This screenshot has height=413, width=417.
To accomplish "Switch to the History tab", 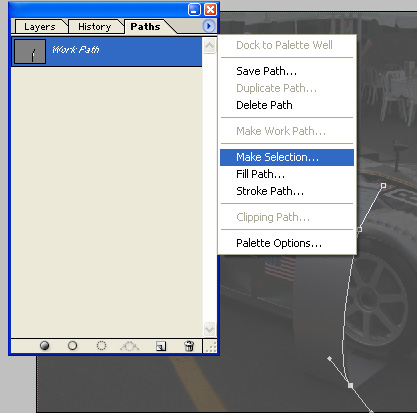I will tap(95, 27).
